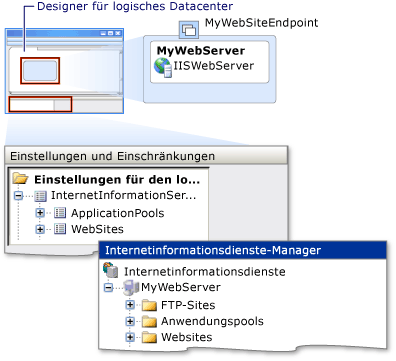Screen dimensions: 396x361
Task: Click the Einstellungen und Einschränkungen panel title
Action: pos(112,156)
